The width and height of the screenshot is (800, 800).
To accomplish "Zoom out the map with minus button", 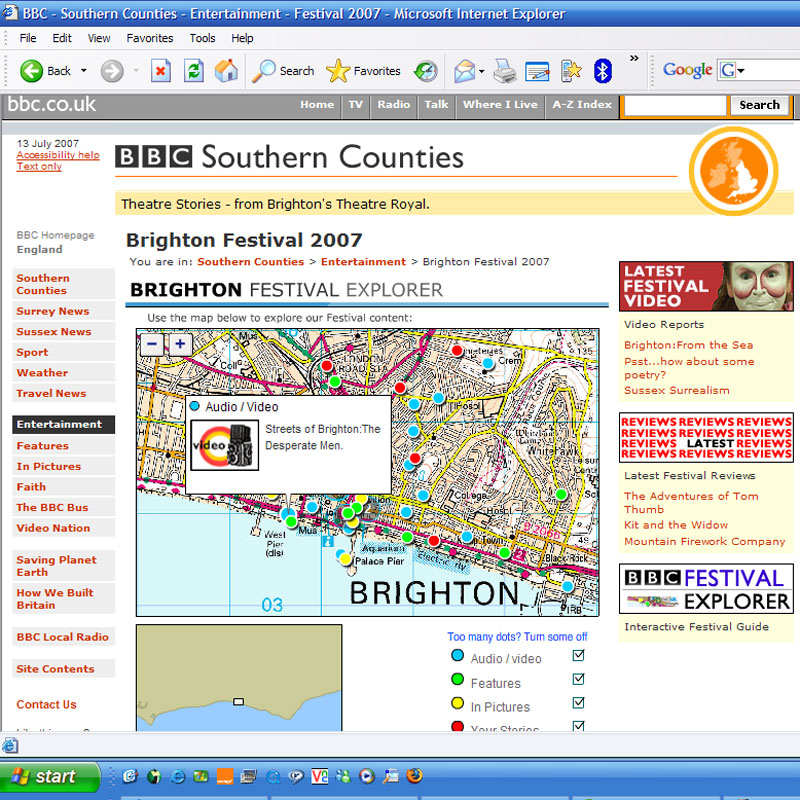I will point(153,344).
